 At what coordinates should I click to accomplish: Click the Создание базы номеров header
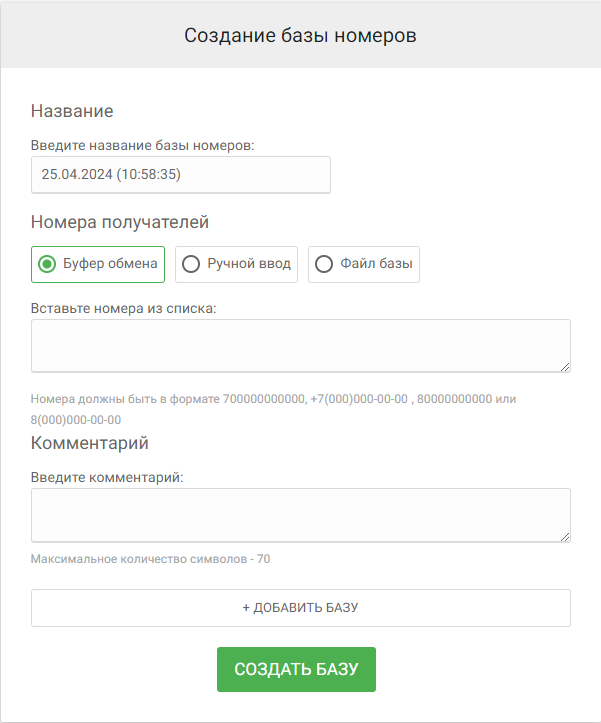point(300,35)
